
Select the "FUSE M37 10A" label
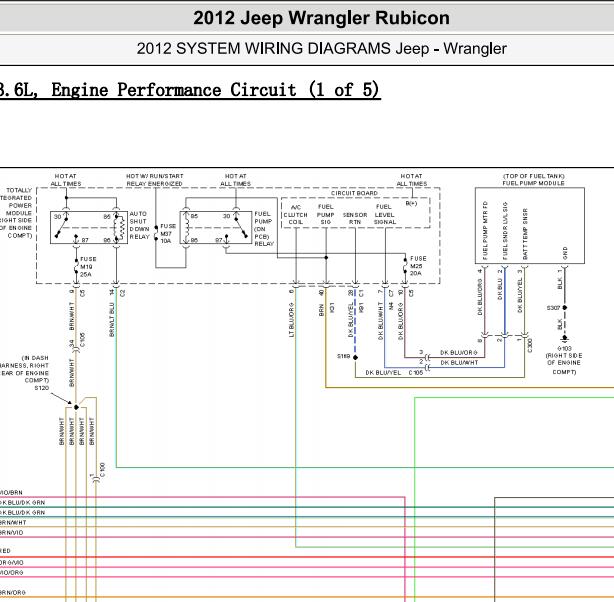pos(168,233)
